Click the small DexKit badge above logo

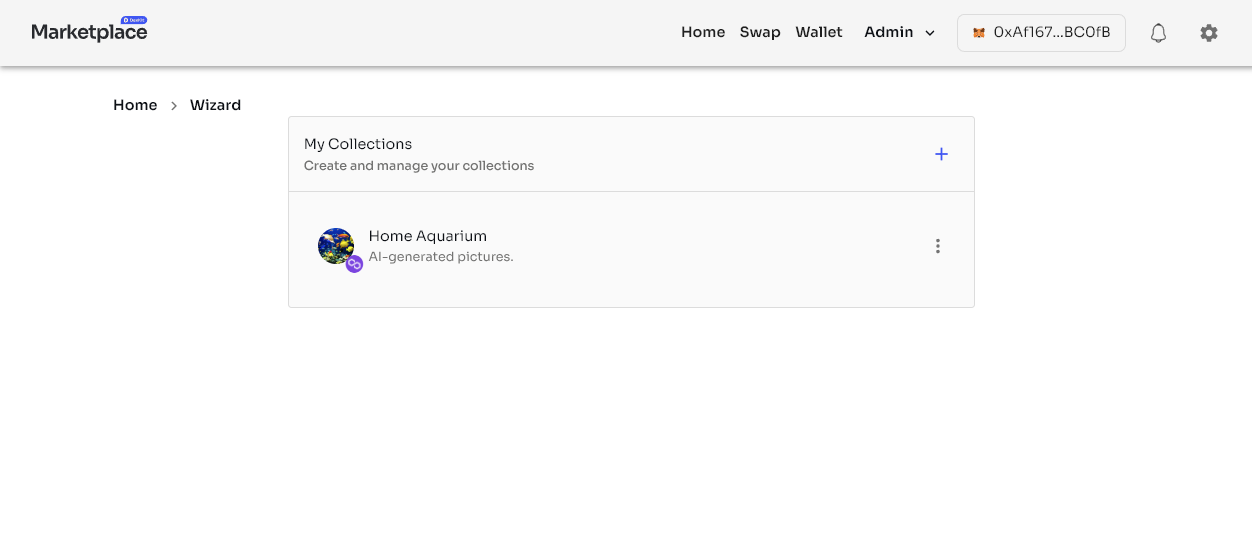click(133, 20)
